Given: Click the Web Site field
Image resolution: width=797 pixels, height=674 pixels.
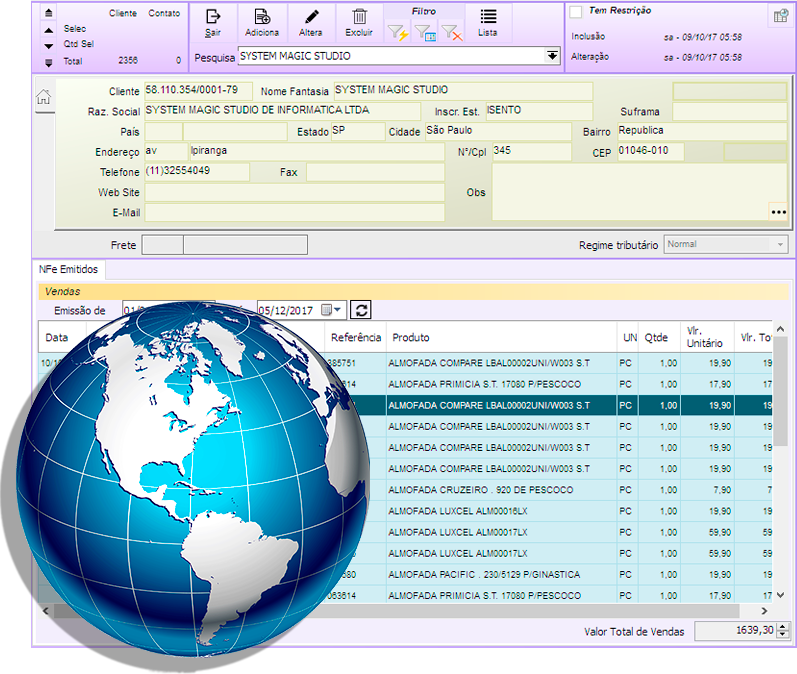Looking at the screenshot, I should coord(294,192).
